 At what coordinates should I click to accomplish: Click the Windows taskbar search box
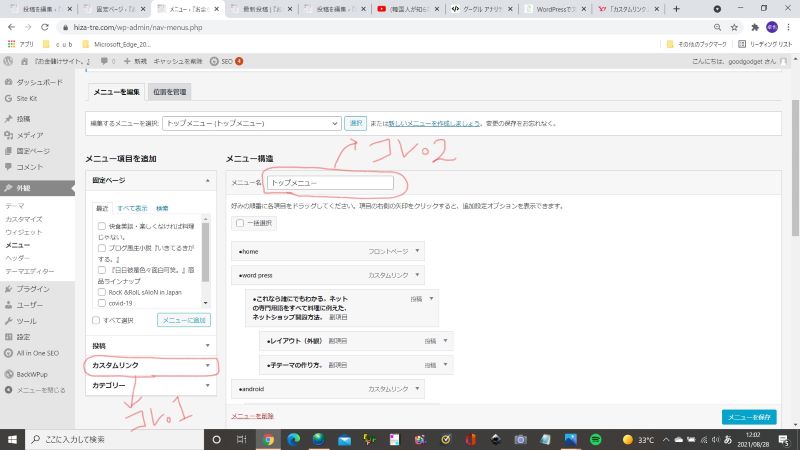coord(114,439)
